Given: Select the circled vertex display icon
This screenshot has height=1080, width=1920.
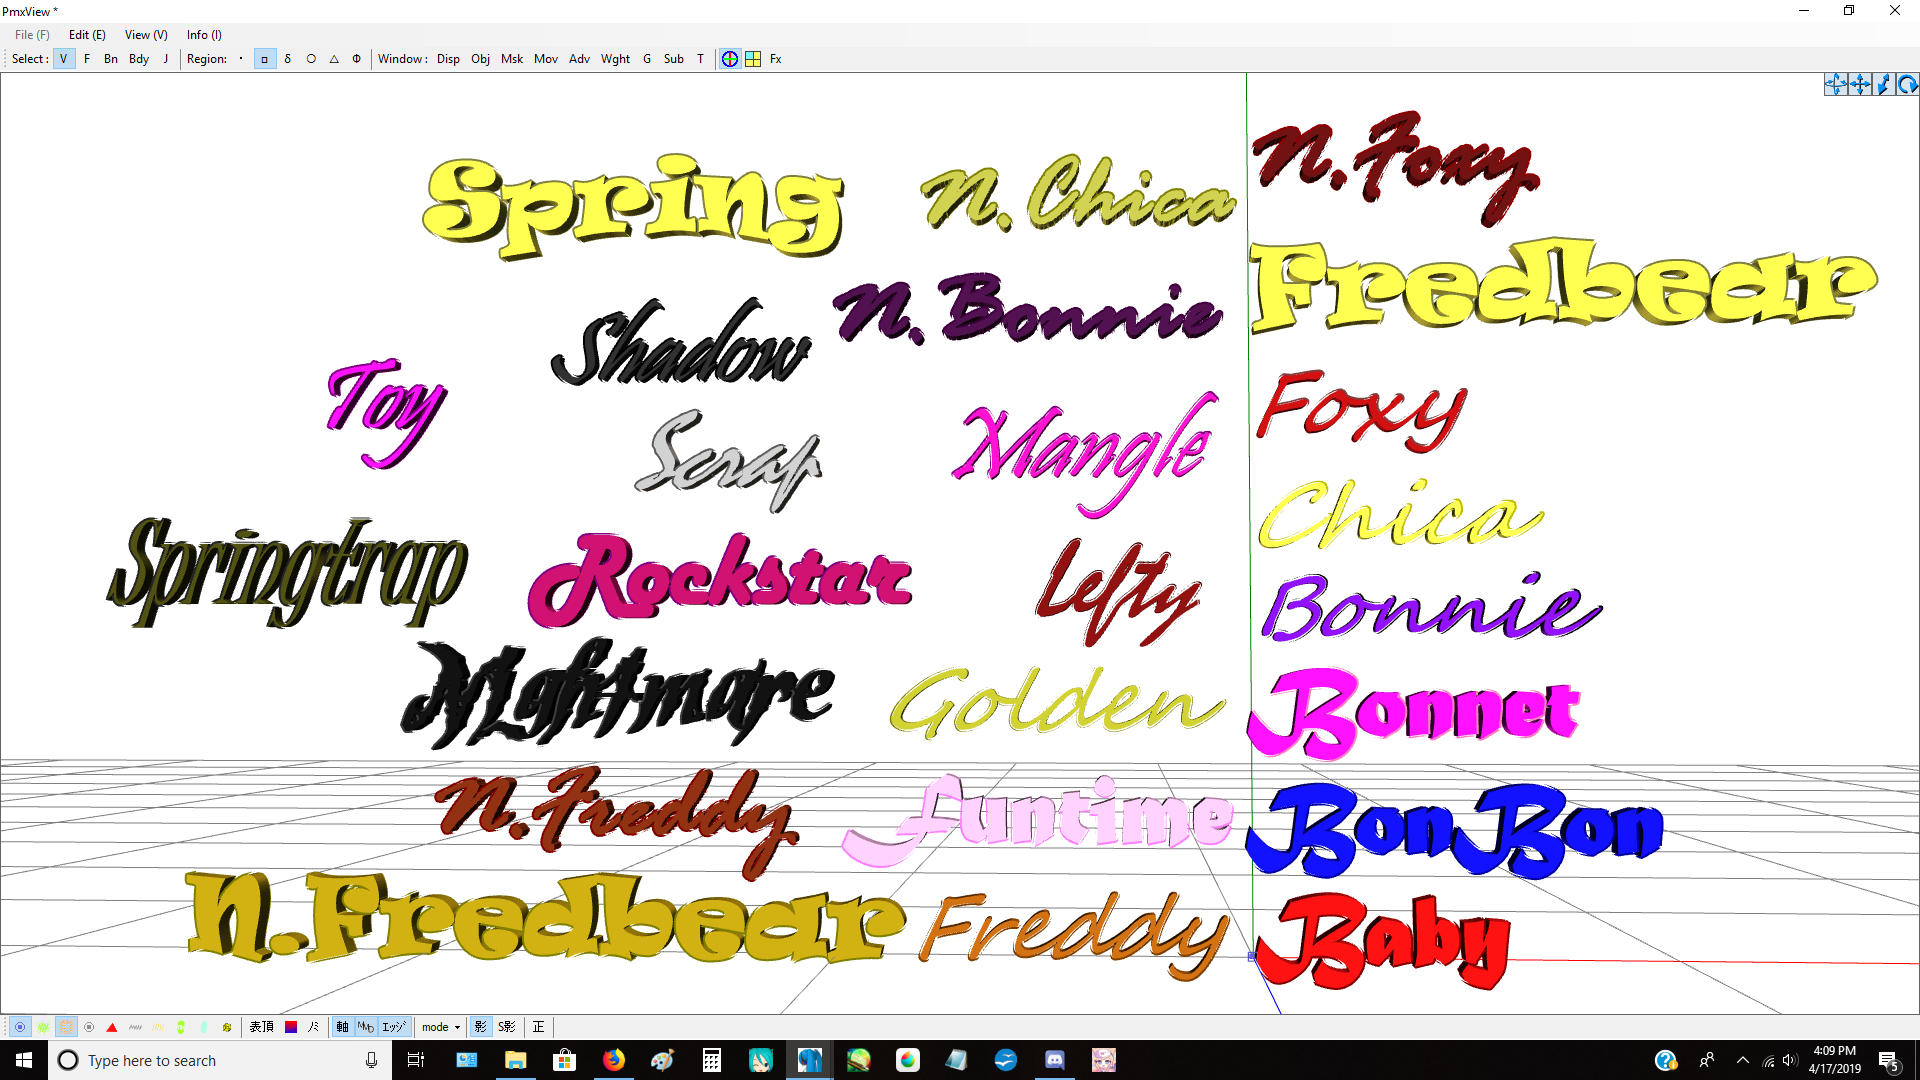Looking at the screenshot, I should pyautogui.click(x=20, y=1026).
